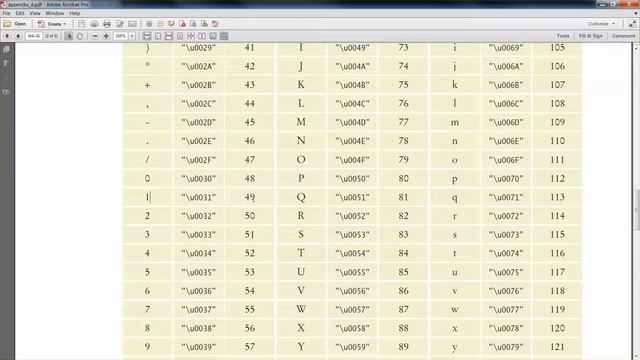Click the Open folder button
Image resolution: width=640 pixels, height=360 pixels.
click(15, 24)
